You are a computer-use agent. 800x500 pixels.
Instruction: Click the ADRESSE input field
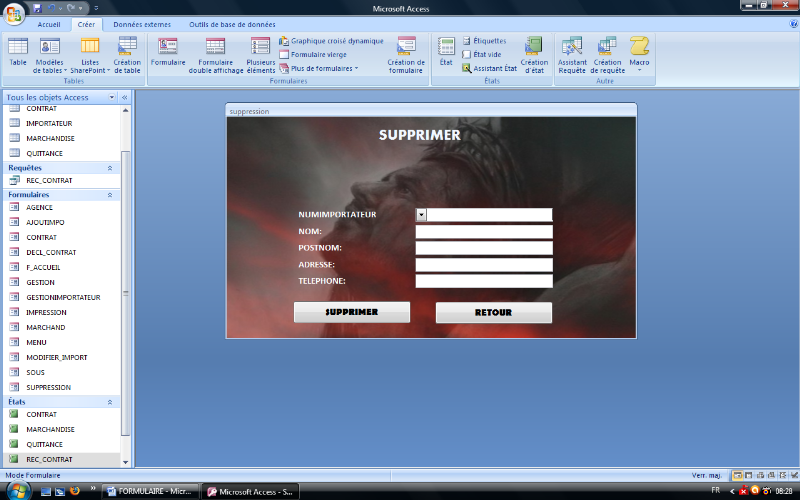484,265
